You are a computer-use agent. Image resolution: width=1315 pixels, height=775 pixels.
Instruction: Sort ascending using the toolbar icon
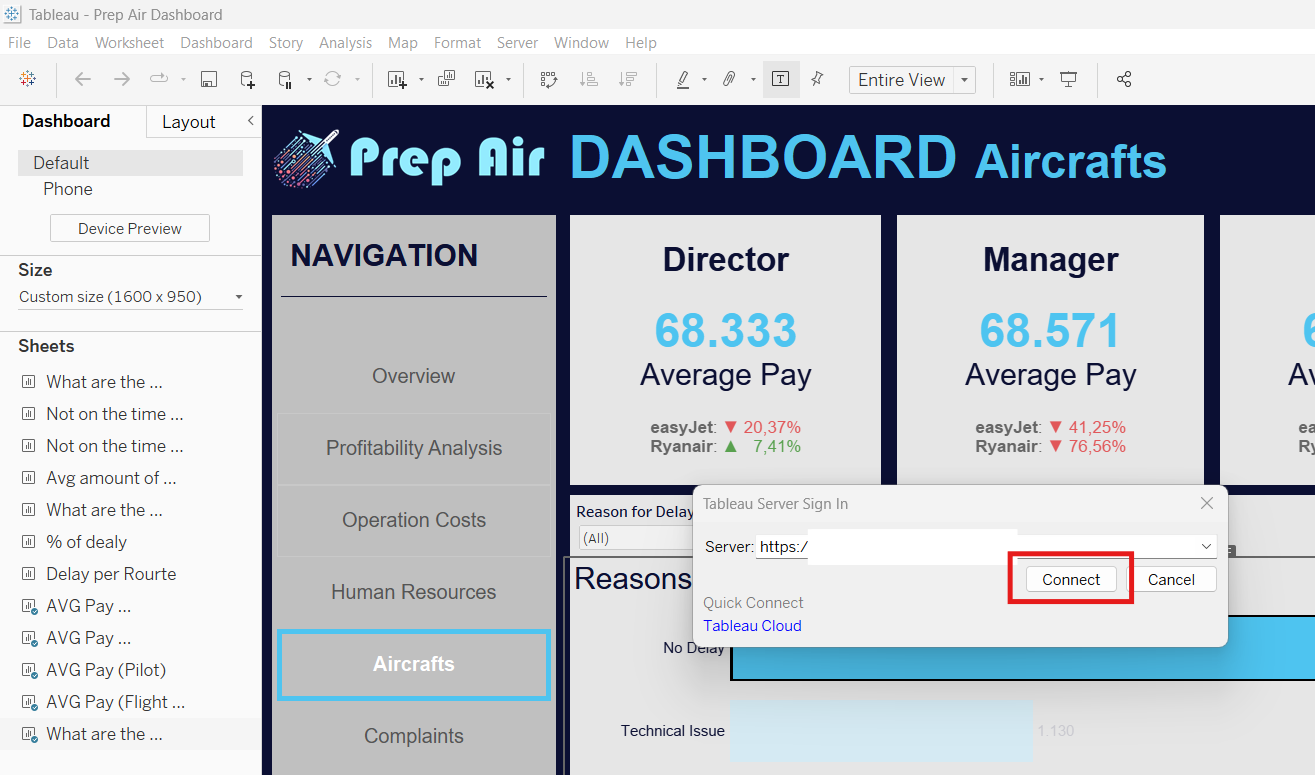[x=588, y=79]
